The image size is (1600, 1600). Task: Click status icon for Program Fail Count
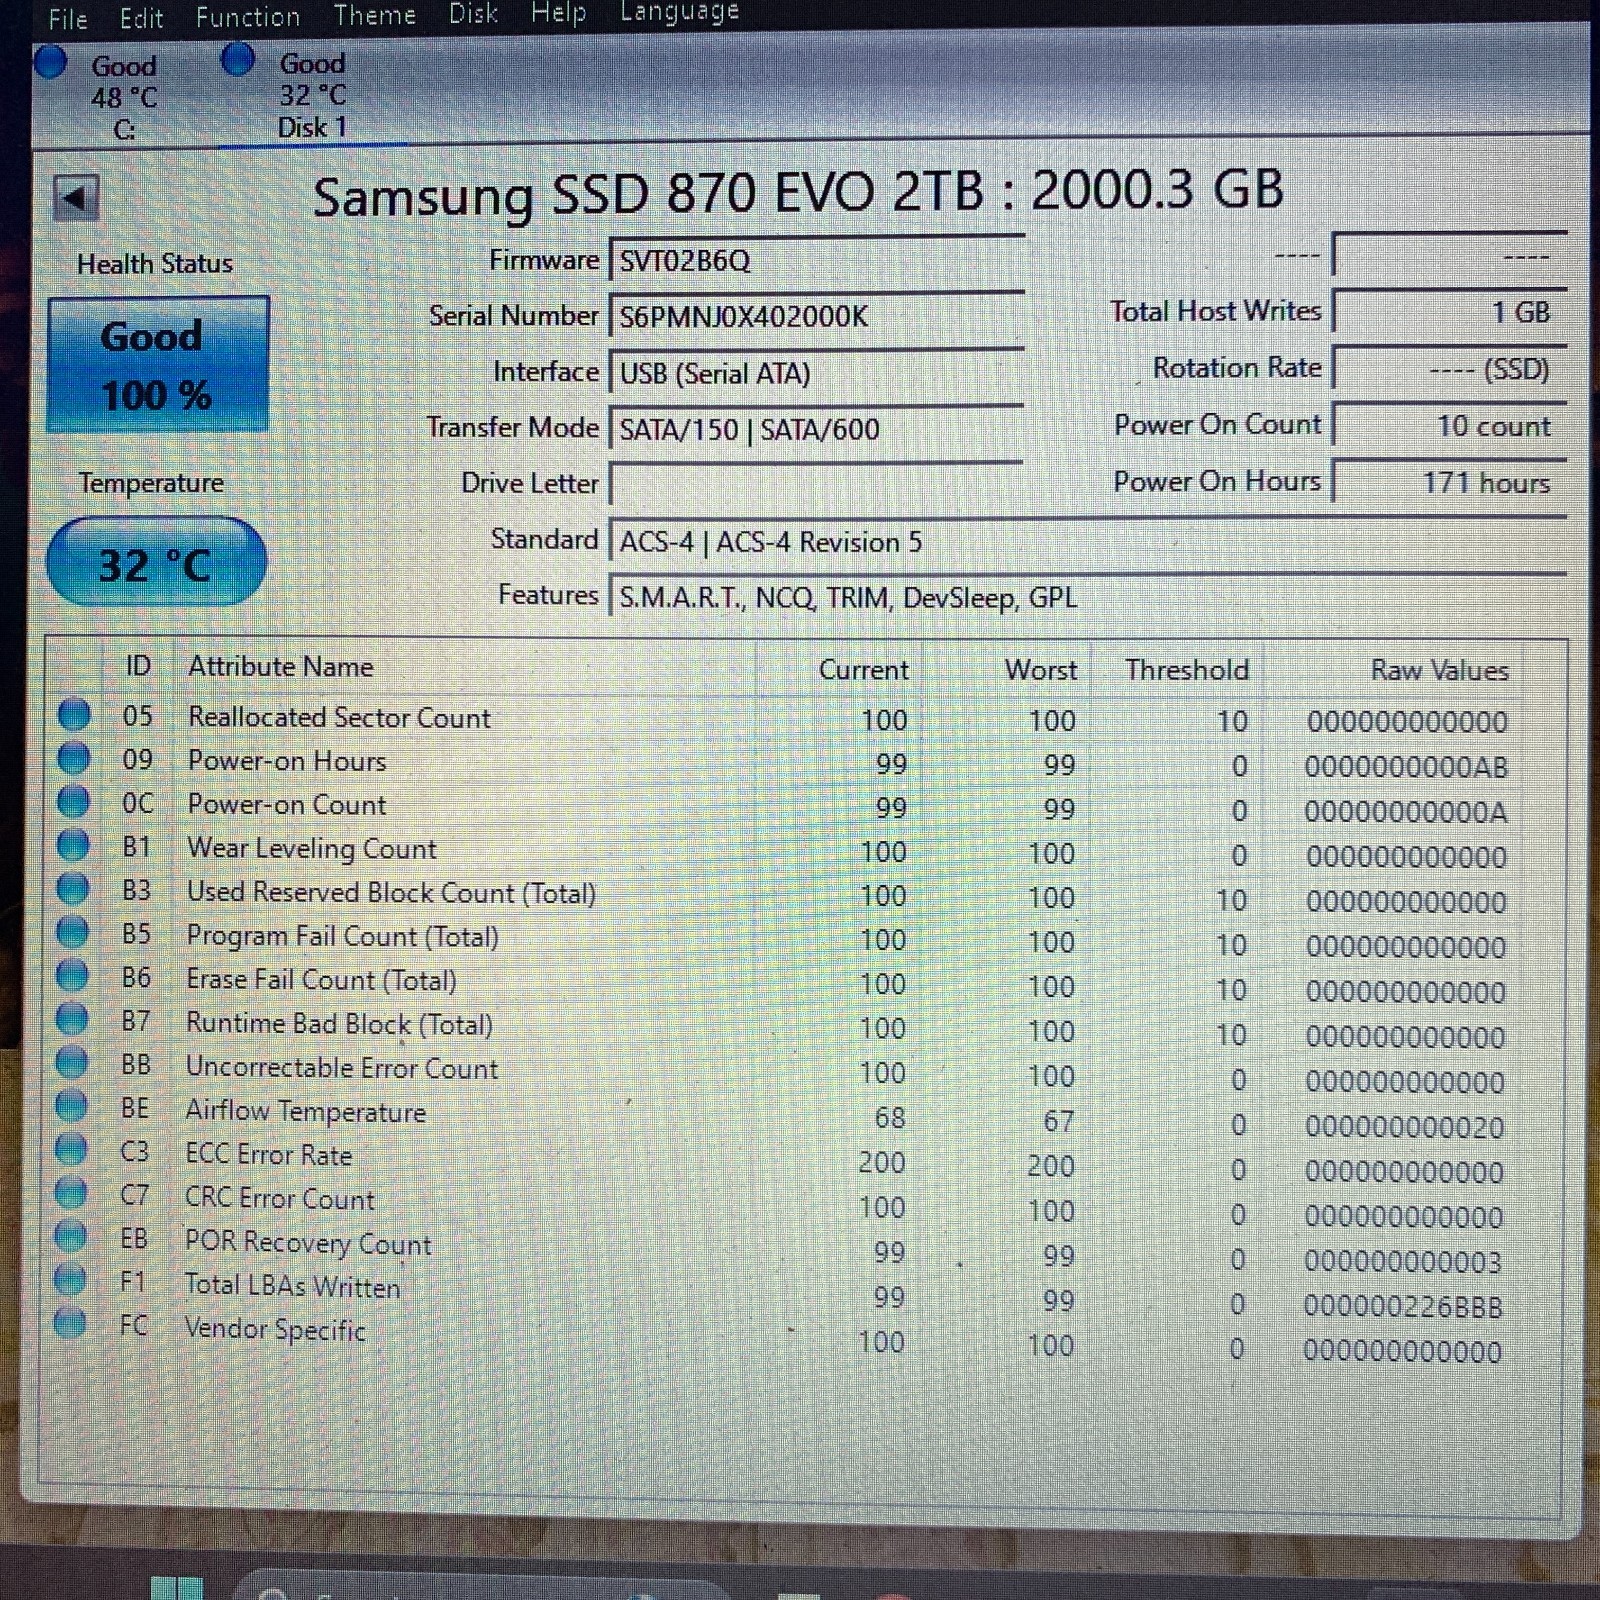point(73,931)
